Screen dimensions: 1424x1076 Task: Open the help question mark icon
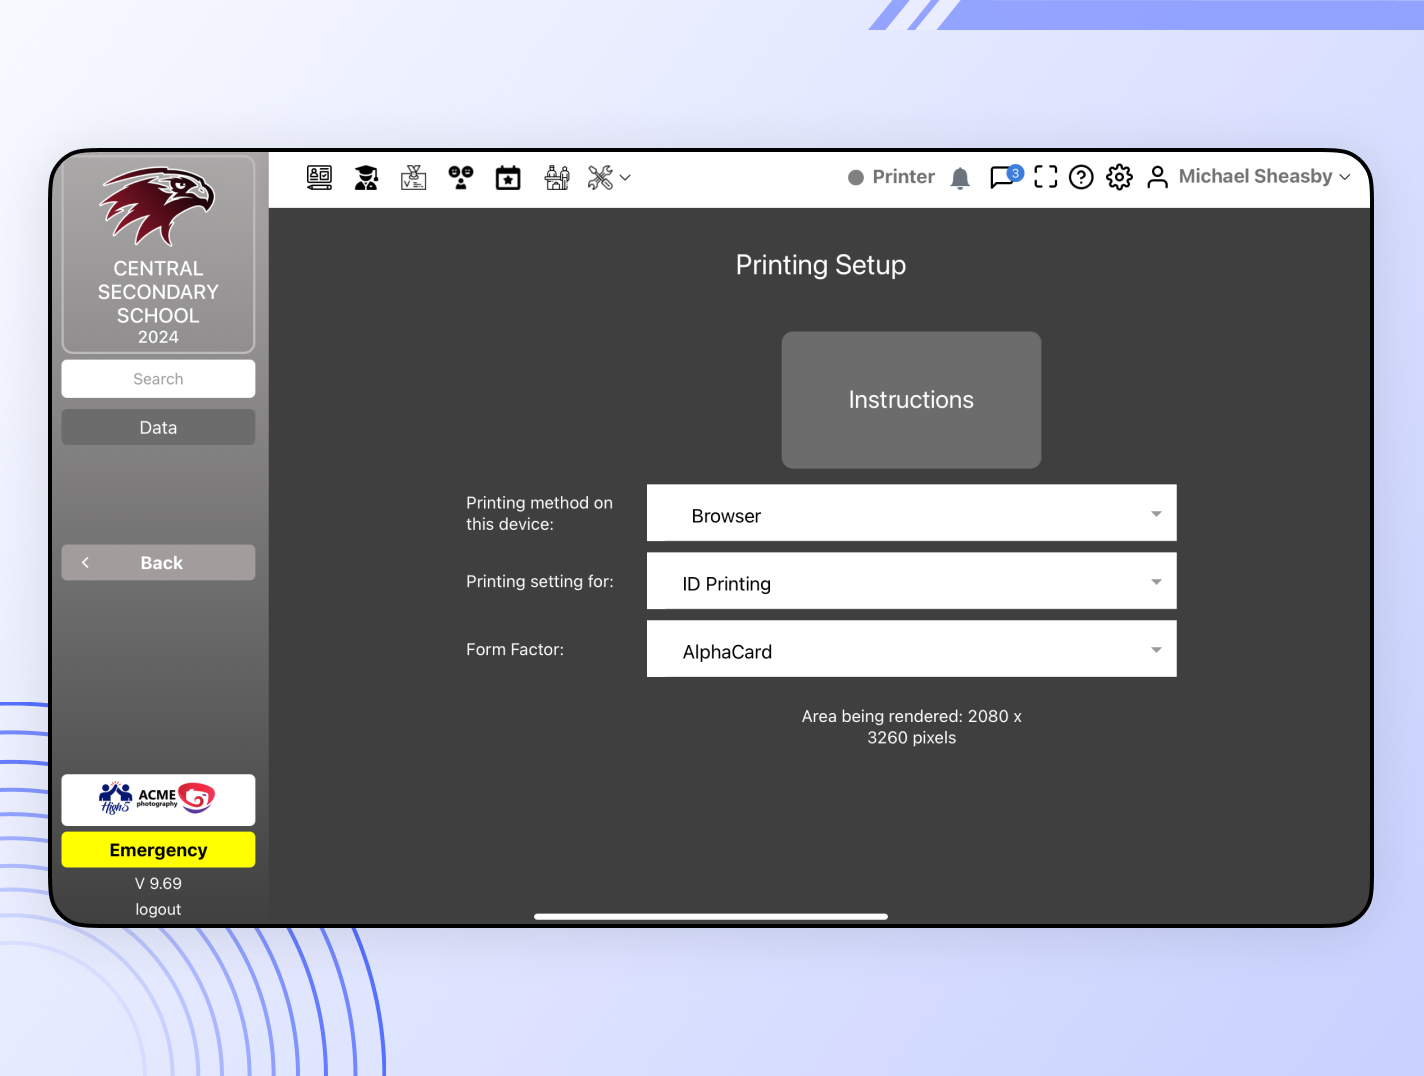click(x=1081, y=177)
